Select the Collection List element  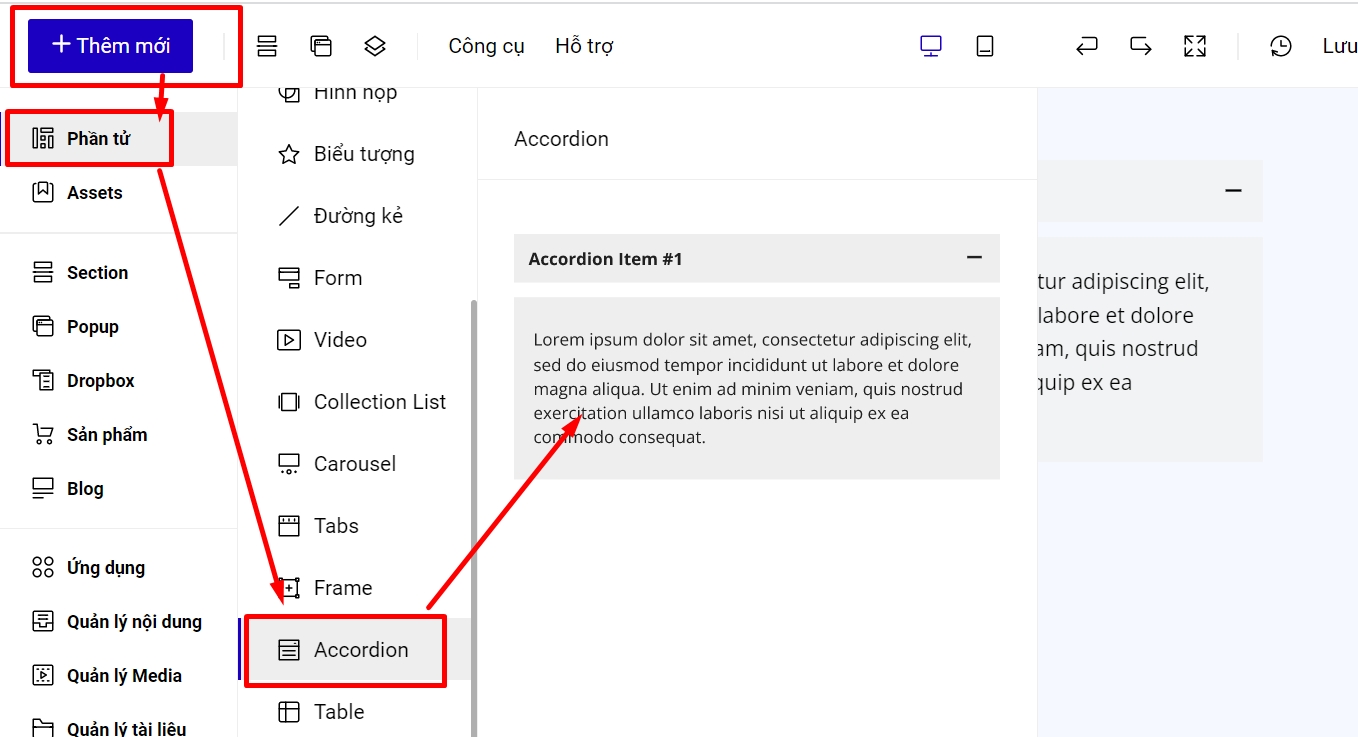(379, 402)
